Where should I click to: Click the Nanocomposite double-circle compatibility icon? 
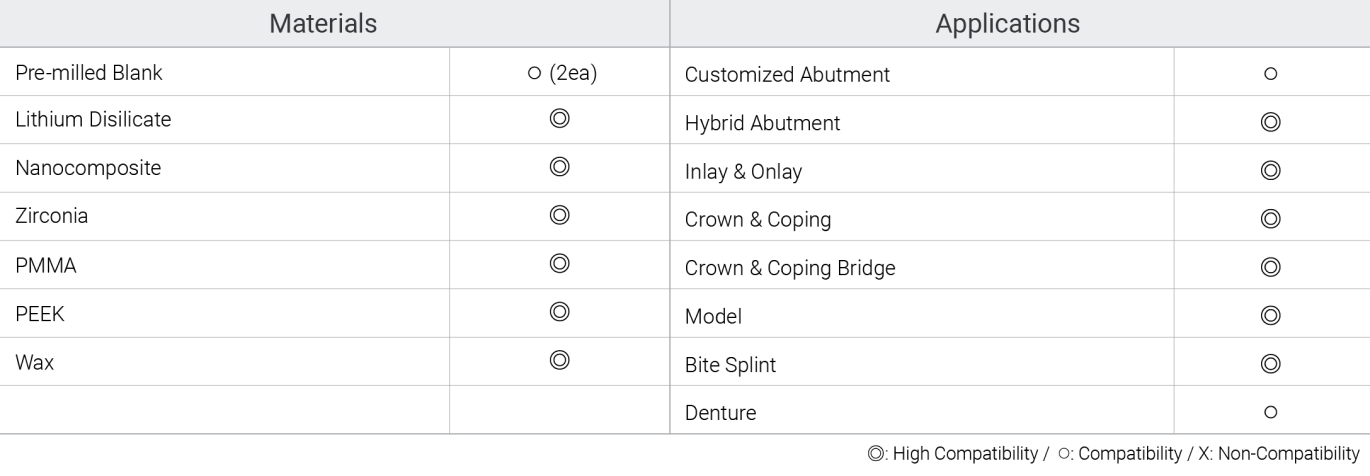click(560, 168)
